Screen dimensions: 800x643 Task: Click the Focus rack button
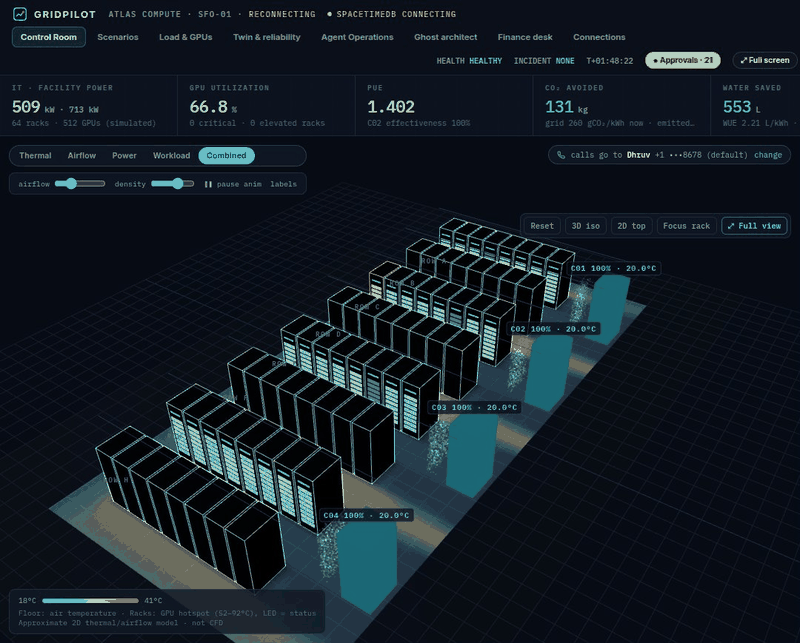tap(686, 226)
